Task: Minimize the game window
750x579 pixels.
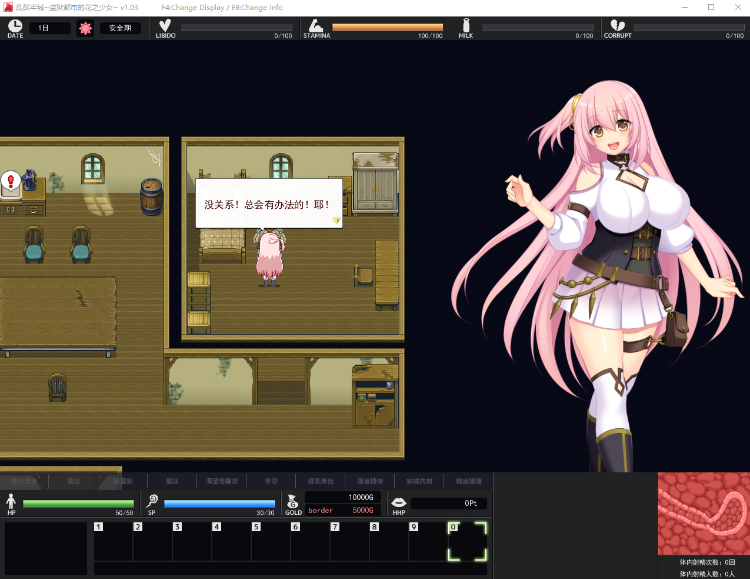Action: 685,7
